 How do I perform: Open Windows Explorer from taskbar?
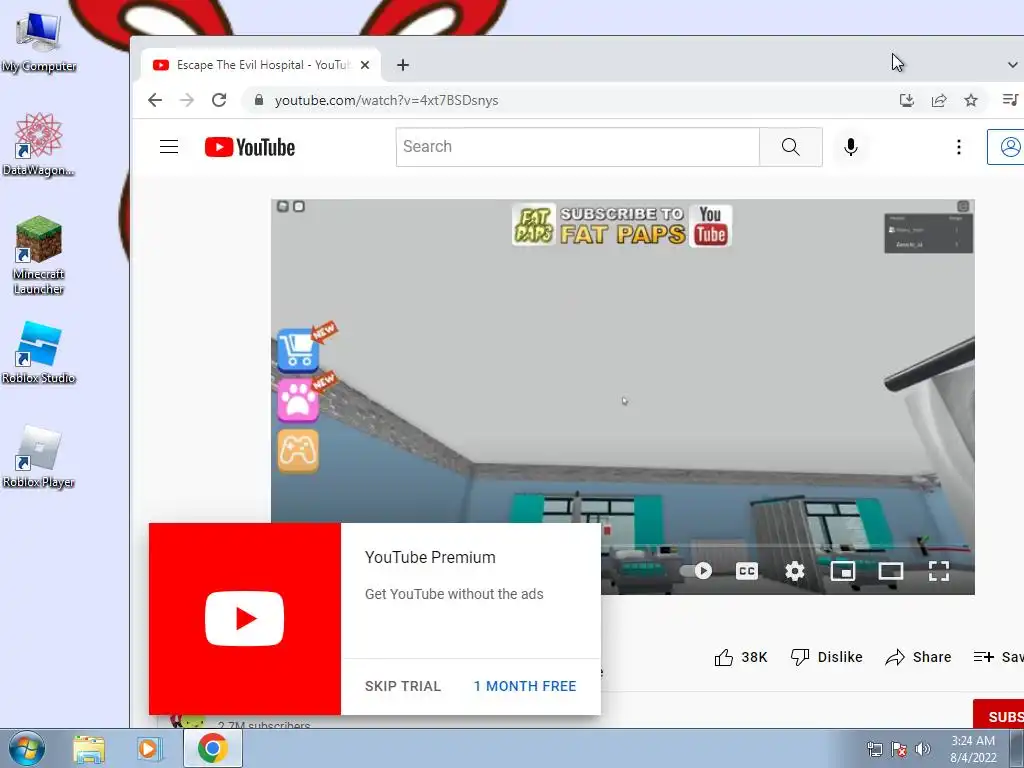point(89,748)
